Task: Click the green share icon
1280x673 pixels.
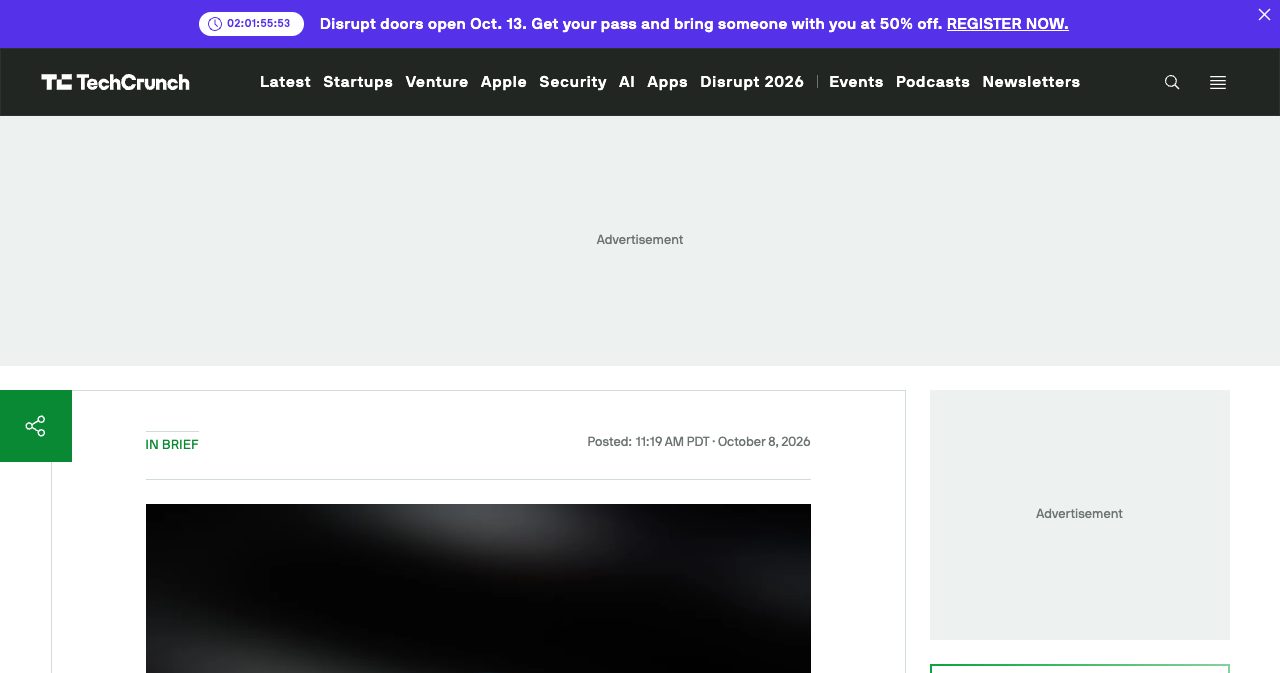Action: pos(36,426)
